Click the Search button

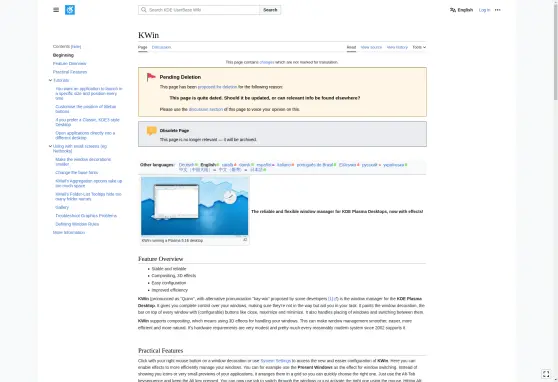270,10
